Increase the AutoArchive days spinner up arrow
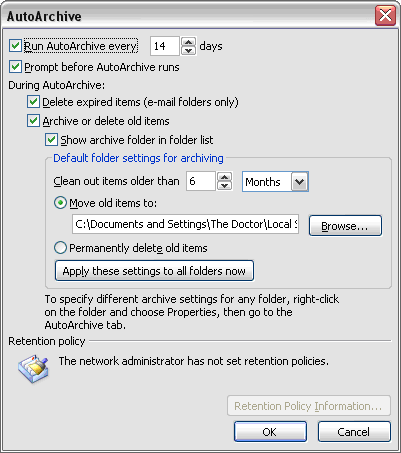This screenshot has height=453, width=401. click(189, 42)
